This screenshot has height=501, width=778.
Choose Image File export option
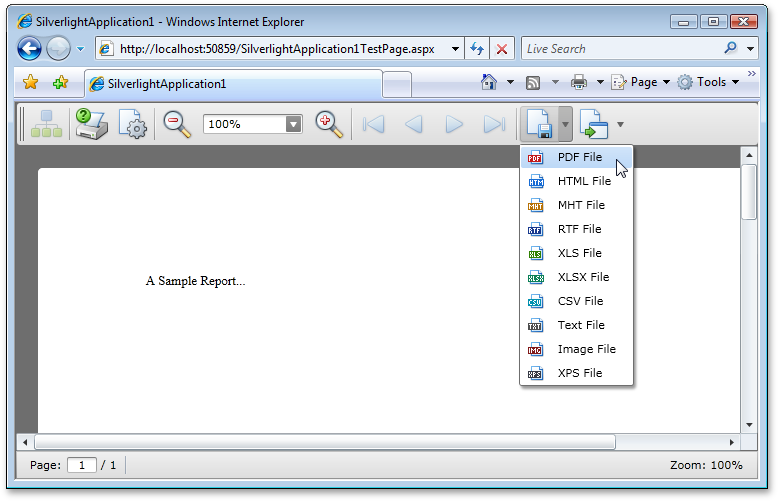pos(576,349)
